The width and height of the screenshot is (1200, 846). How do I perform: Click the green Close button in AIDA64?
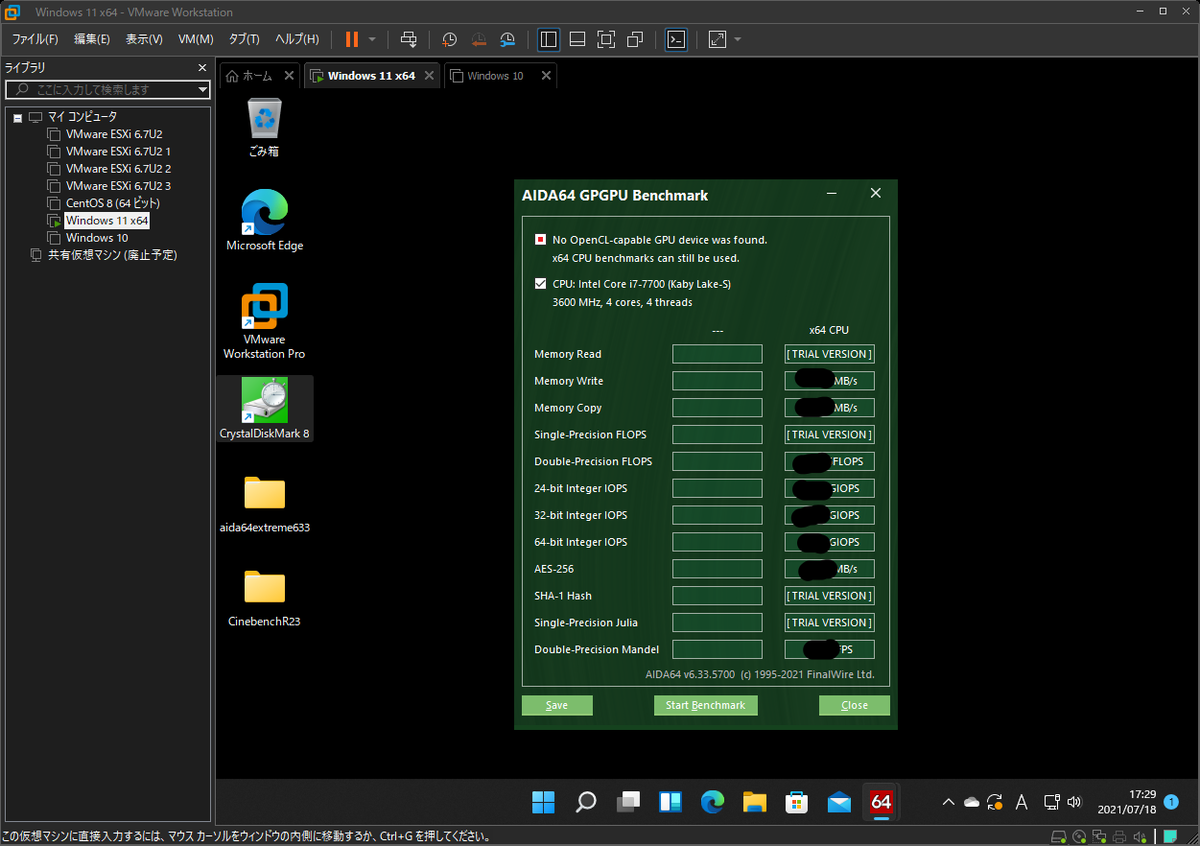point(854,705)
